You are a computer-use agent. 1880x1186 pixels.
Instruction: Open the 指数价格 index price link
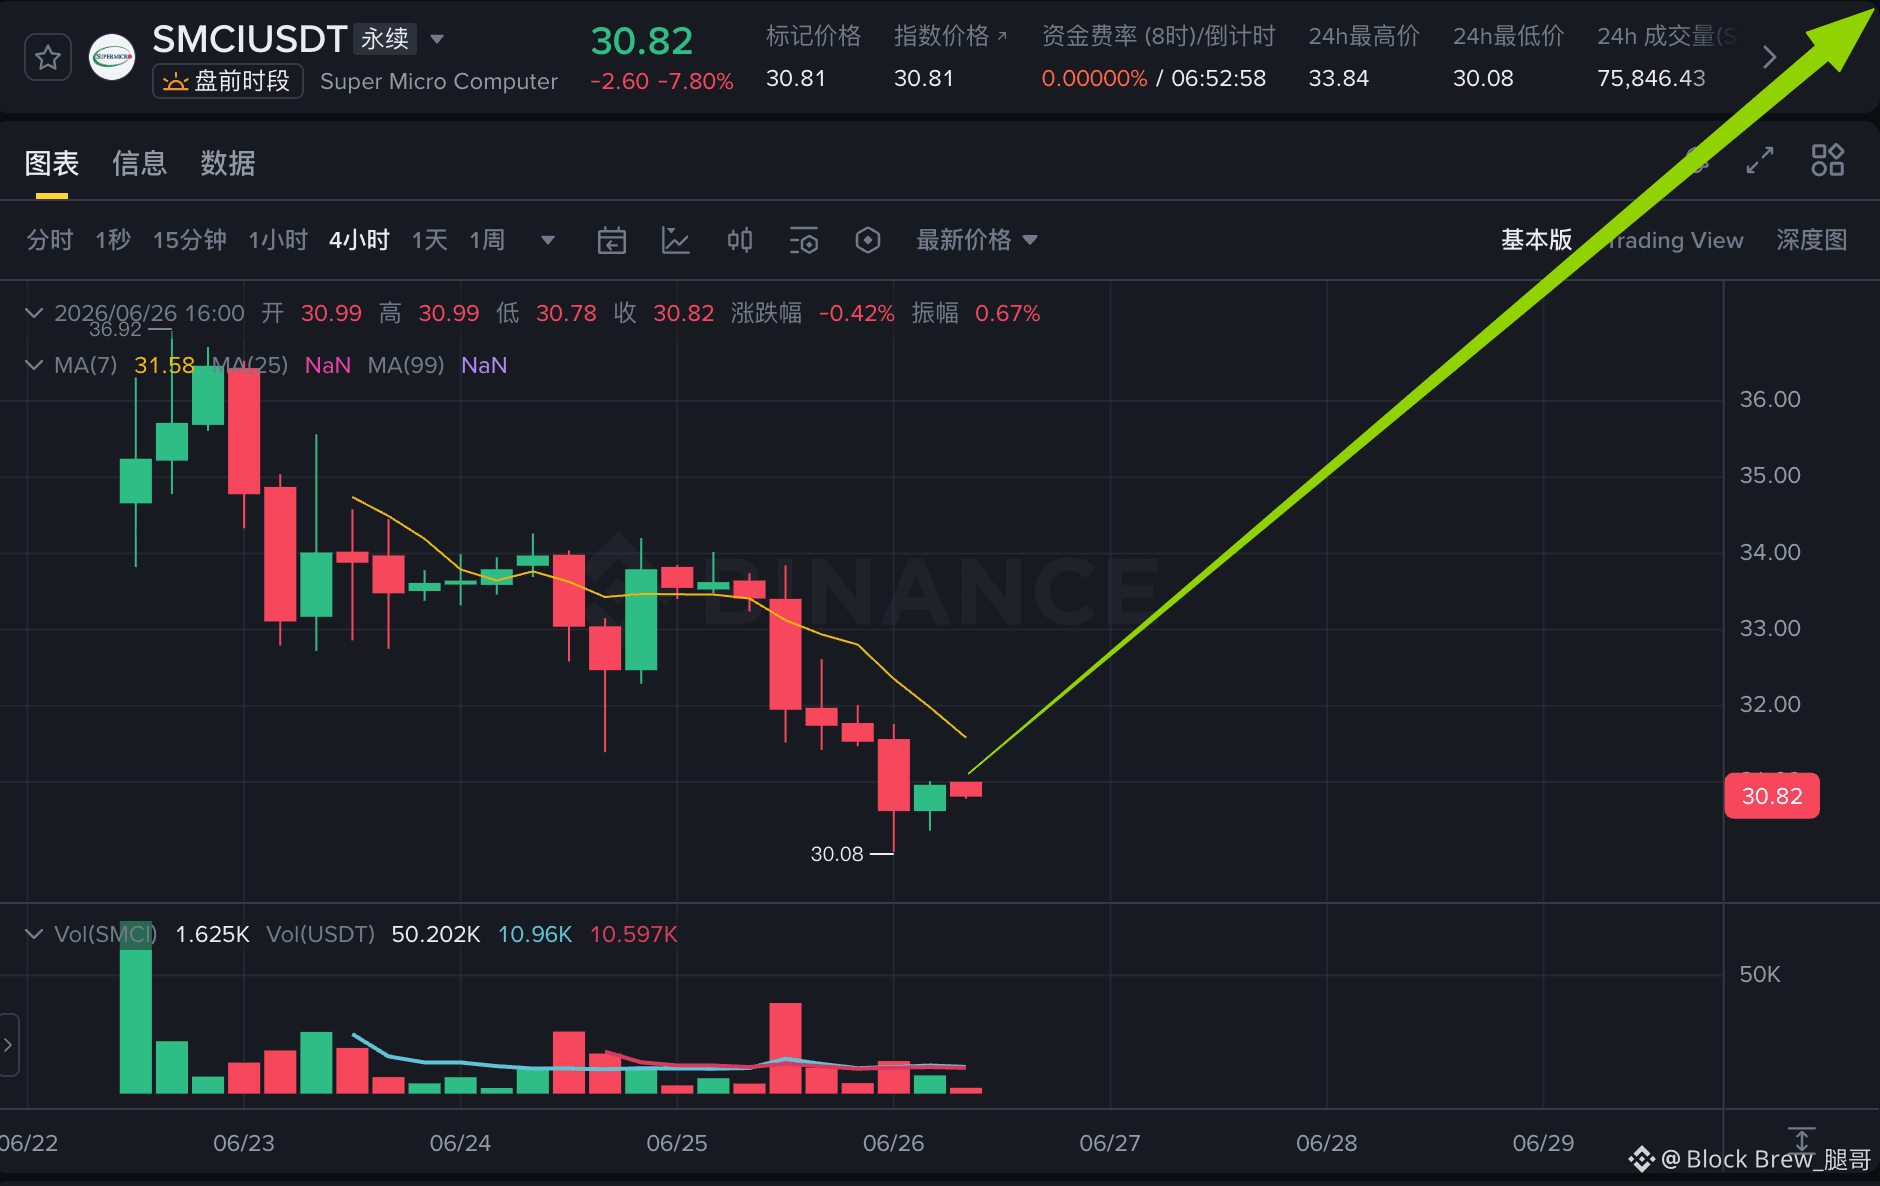[950, 37]
